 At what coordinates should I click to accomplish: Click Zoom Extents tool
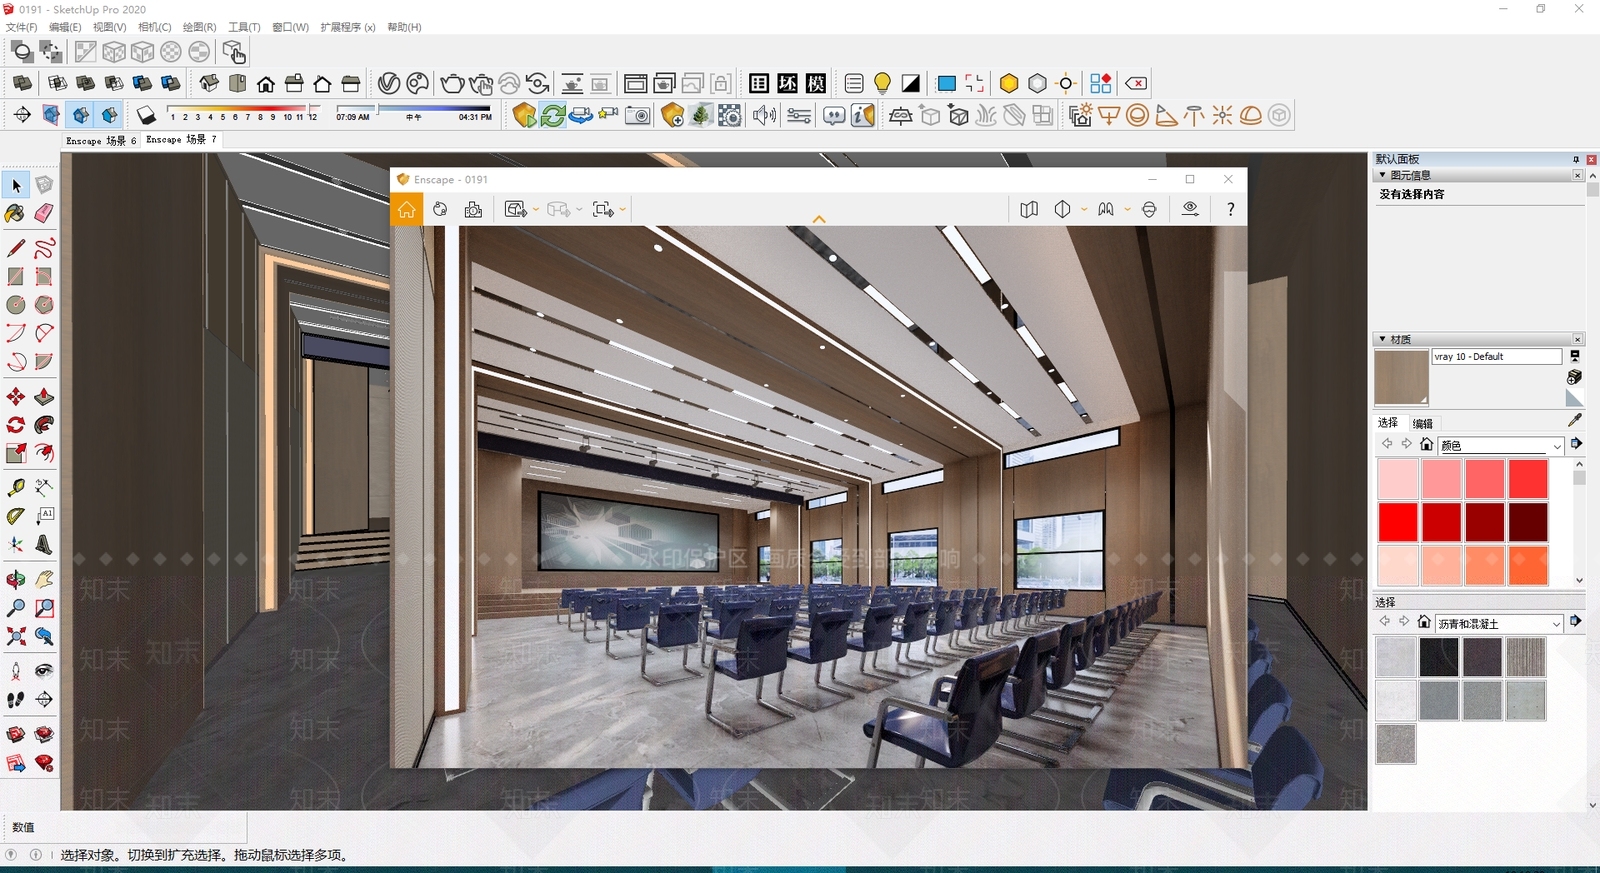pyautogui.click(x=15, y=636)
